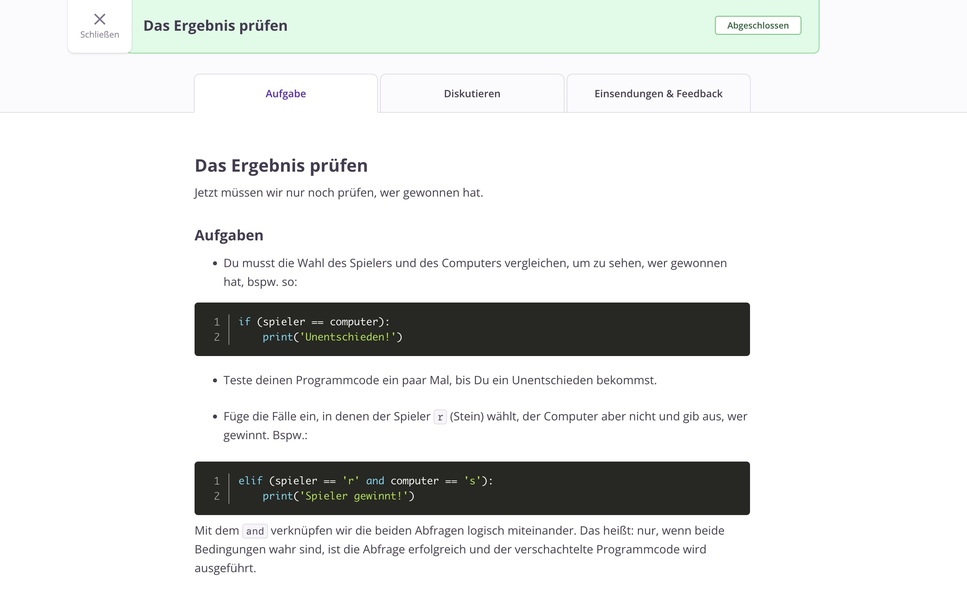The height and width of the screenshot is (600, 967).
Task: Click the print('Spieler gewinnt!') code line
Action: (x=338, y=496)
